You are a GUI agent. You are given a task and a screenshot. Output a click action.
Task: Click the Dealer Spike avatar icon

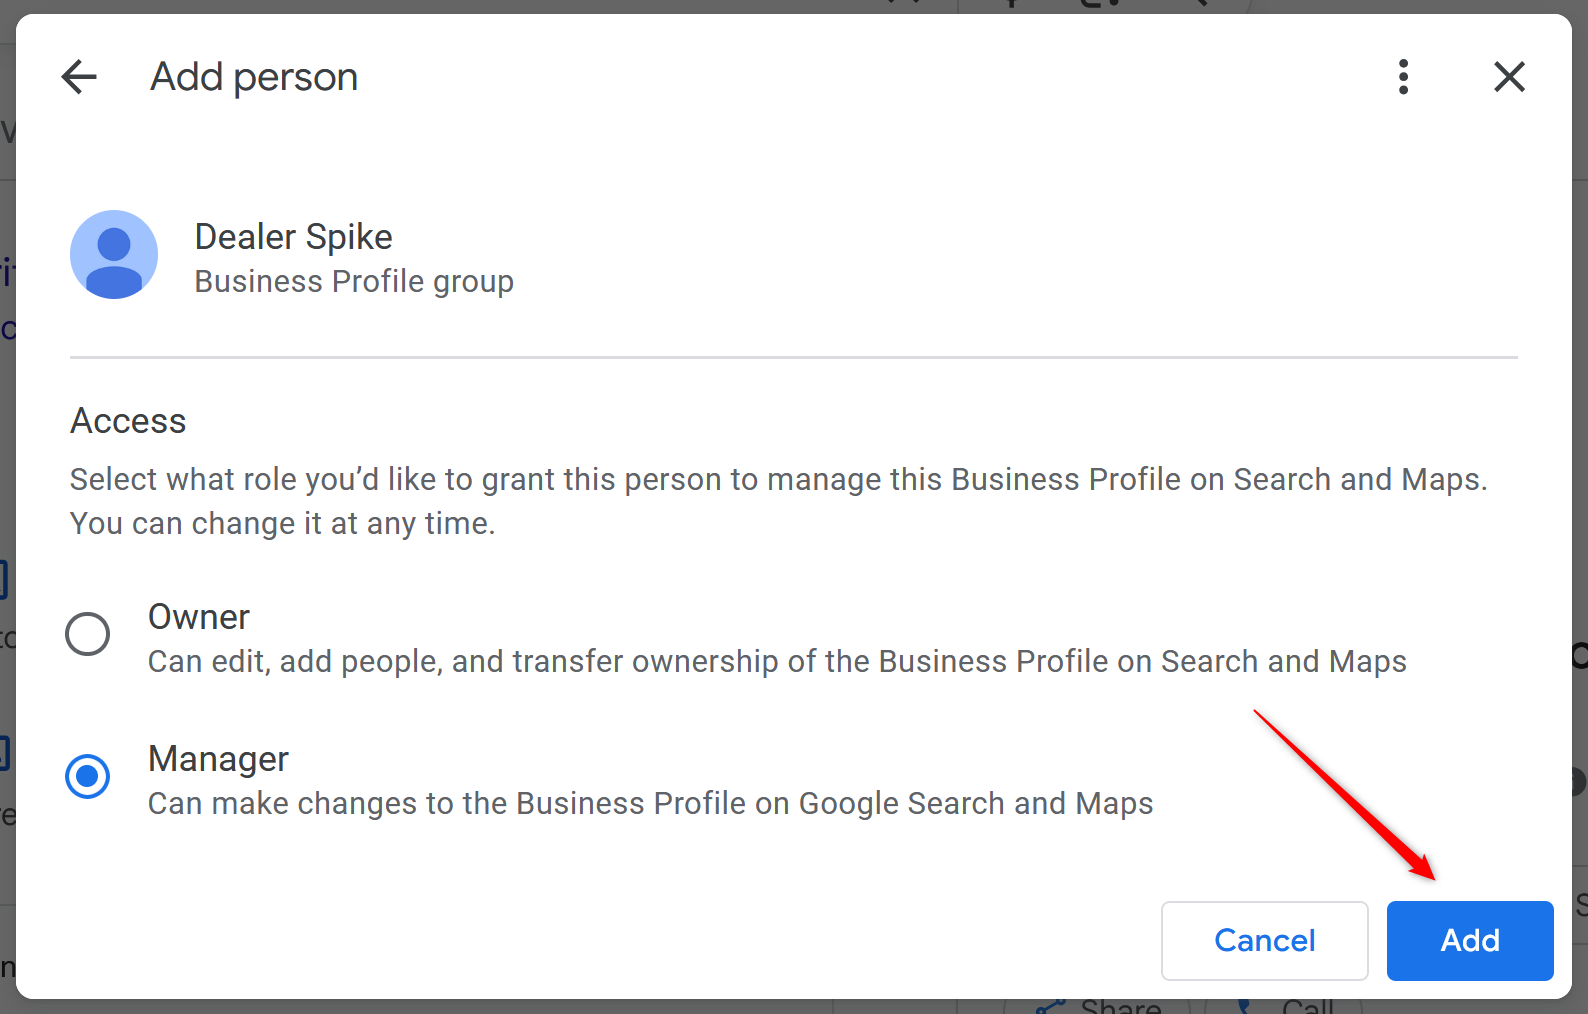pyautogui.click(x=114, y=255)
